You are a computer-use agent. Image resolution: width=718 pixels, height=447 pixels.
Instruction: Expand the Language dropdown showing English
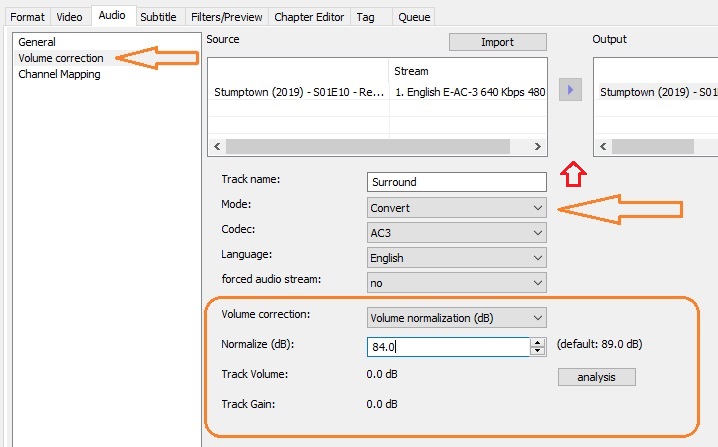point(457,258)
